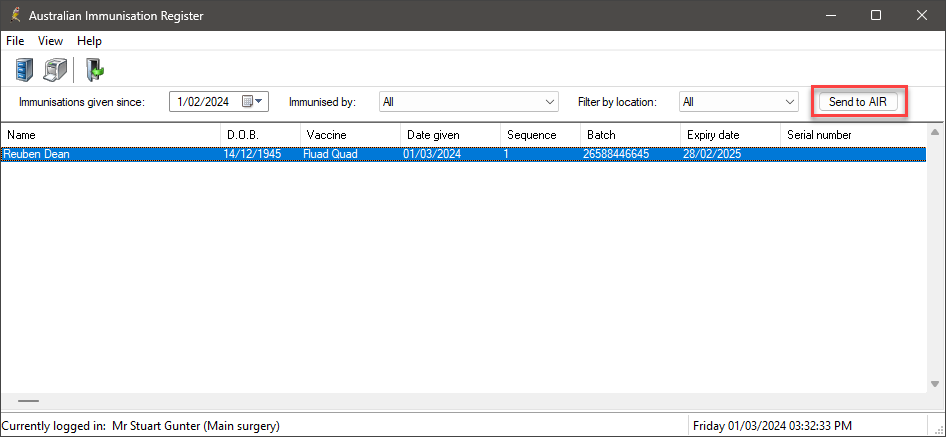The height and width of the screenshot is (437, 946).
Task: Click the date and time in status bar
Action: point(772,426)
